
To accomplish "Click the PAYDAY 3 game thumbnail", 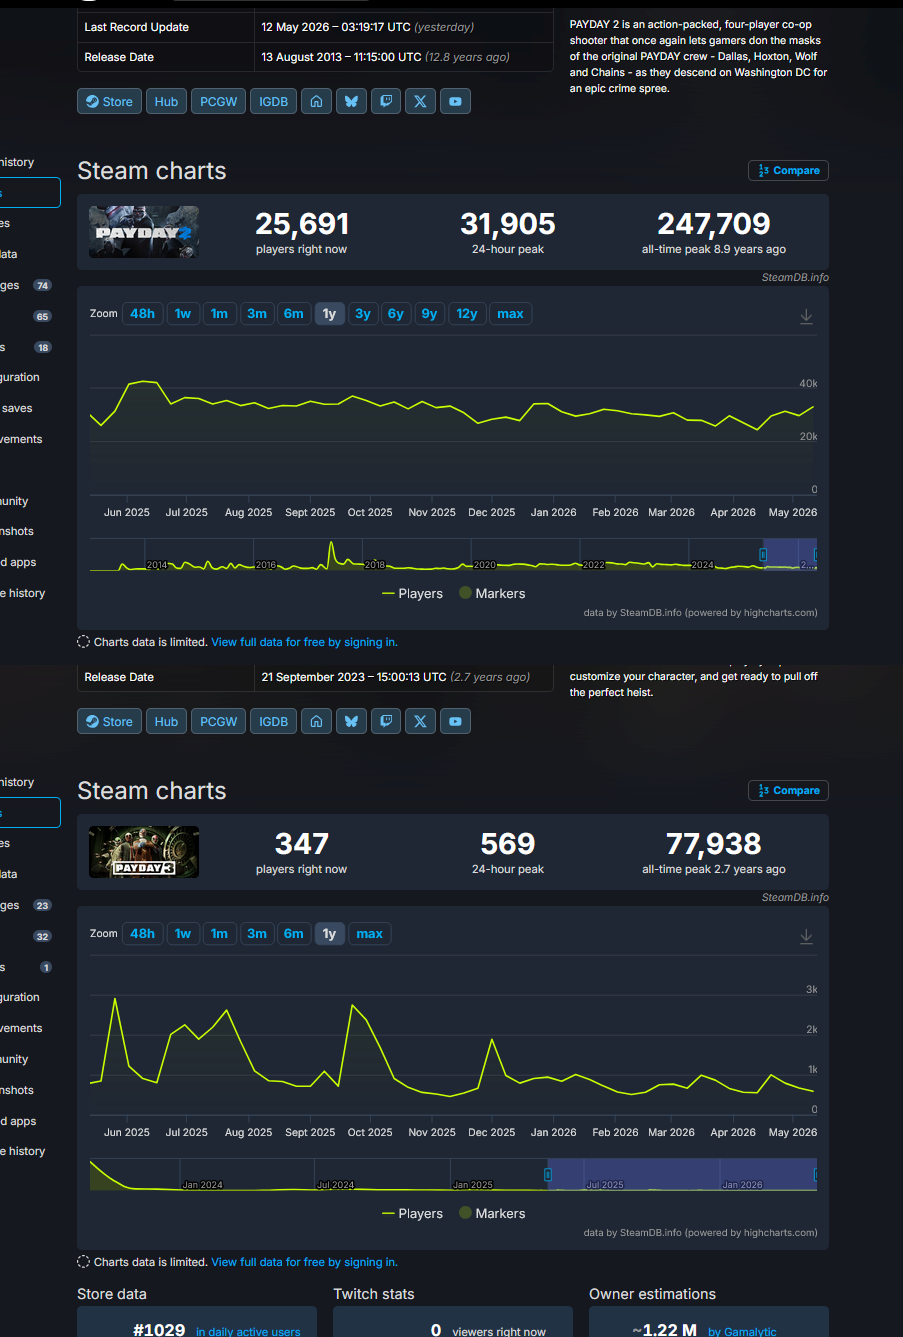I will pos(144,852).
